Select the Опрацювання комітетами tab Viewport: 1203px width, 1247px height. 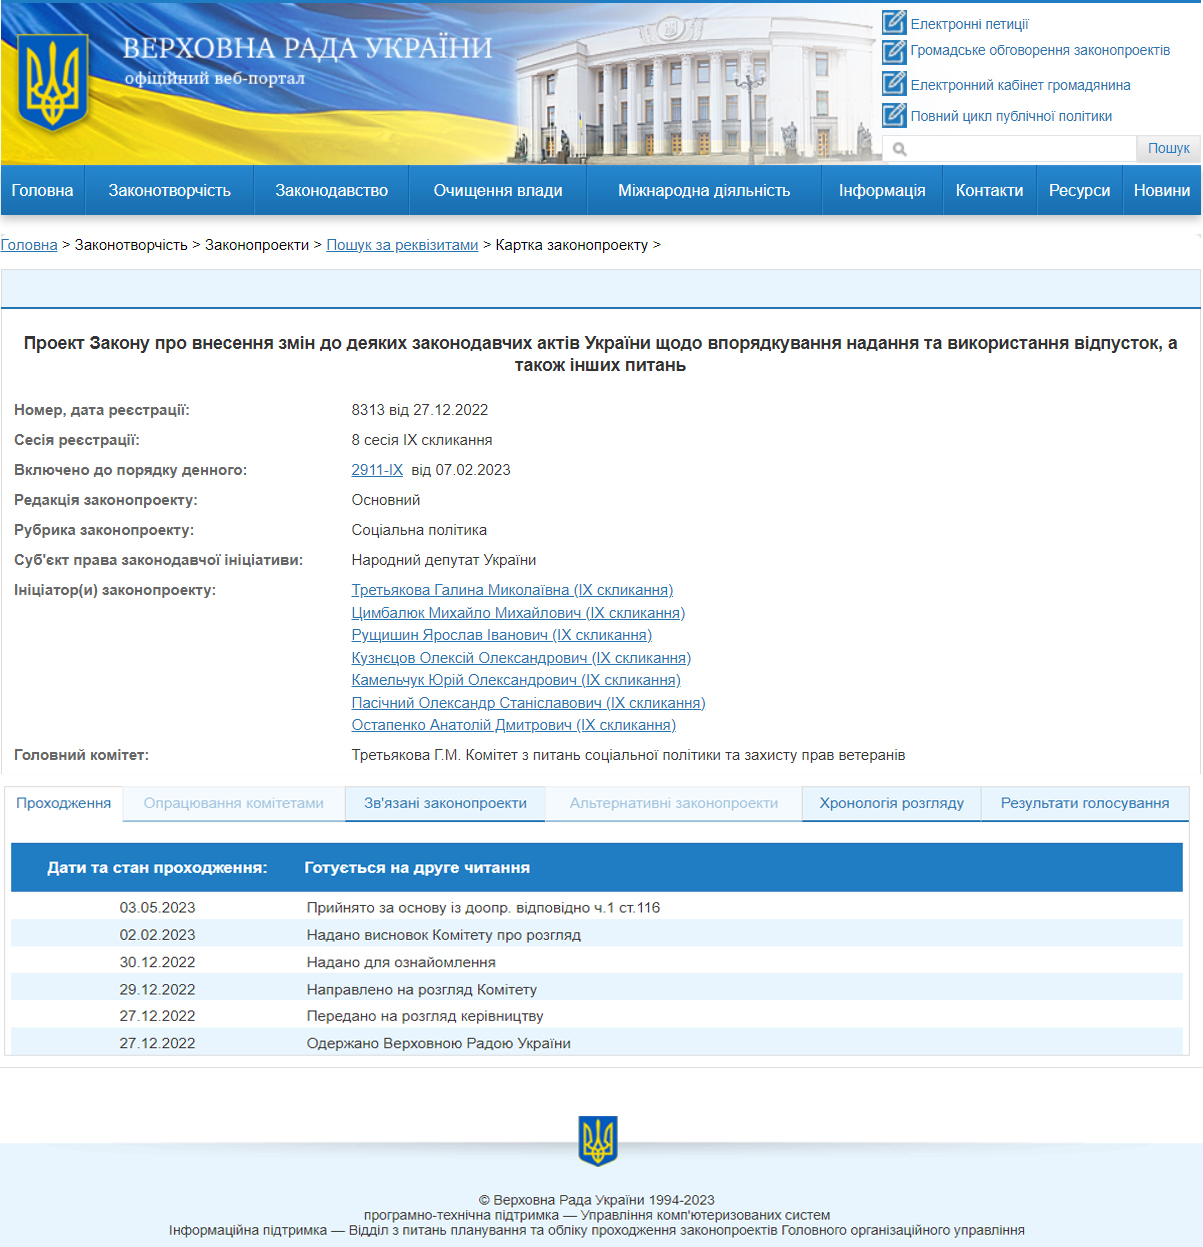pos(234,803)
